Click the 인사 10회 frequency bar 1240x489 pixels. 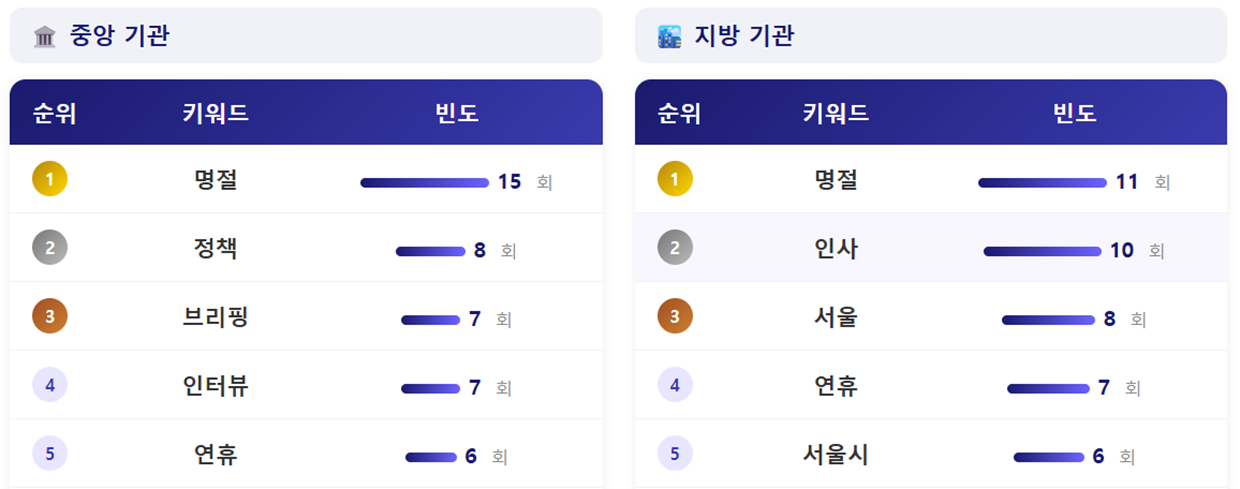(1042, 251)
